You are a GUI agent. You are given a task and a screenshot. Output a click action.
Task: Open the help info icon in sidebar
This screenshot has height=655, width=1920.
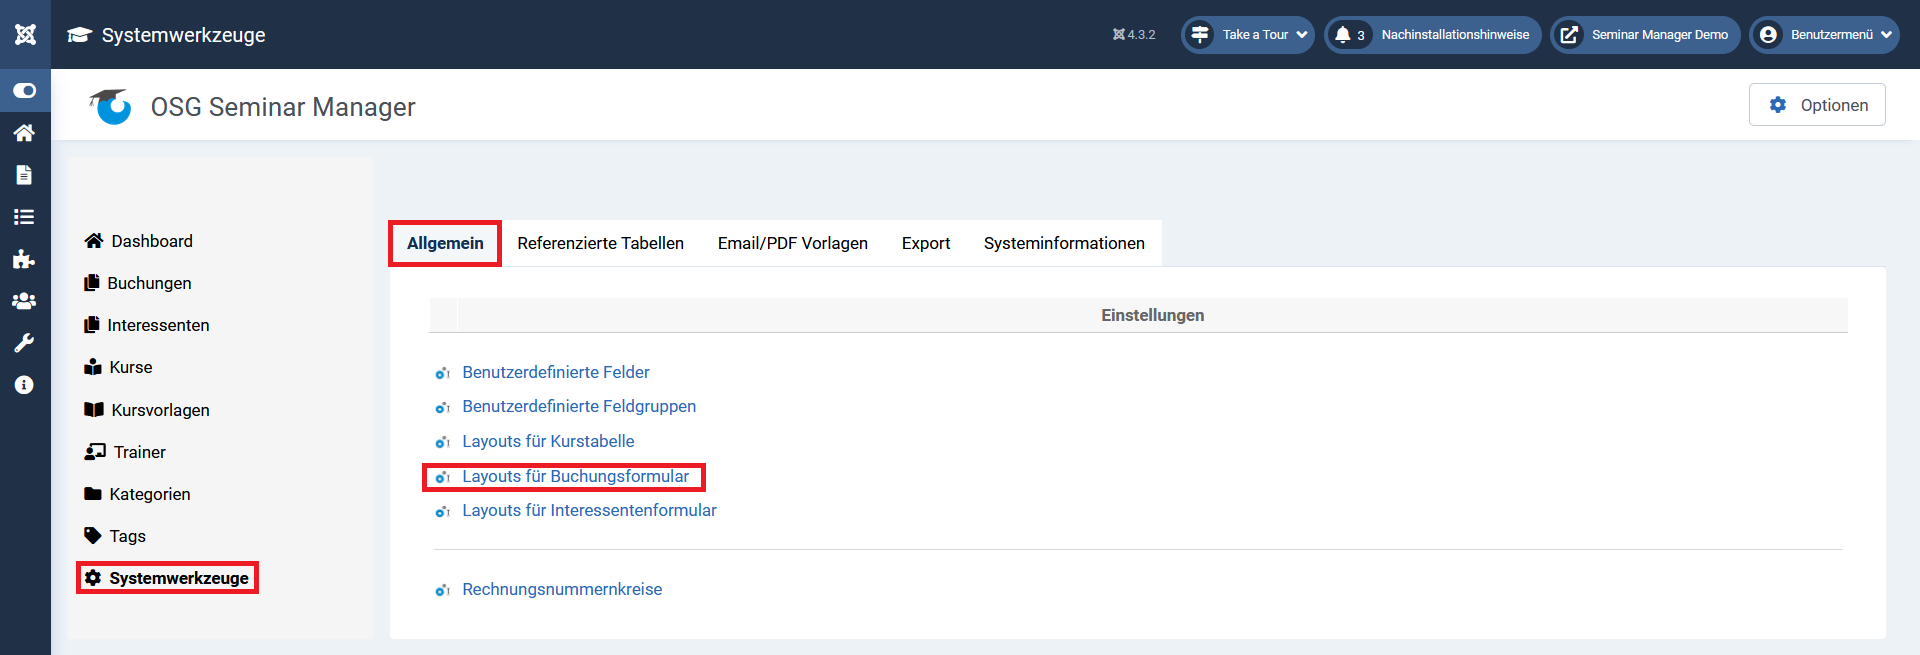pos(25,385)
